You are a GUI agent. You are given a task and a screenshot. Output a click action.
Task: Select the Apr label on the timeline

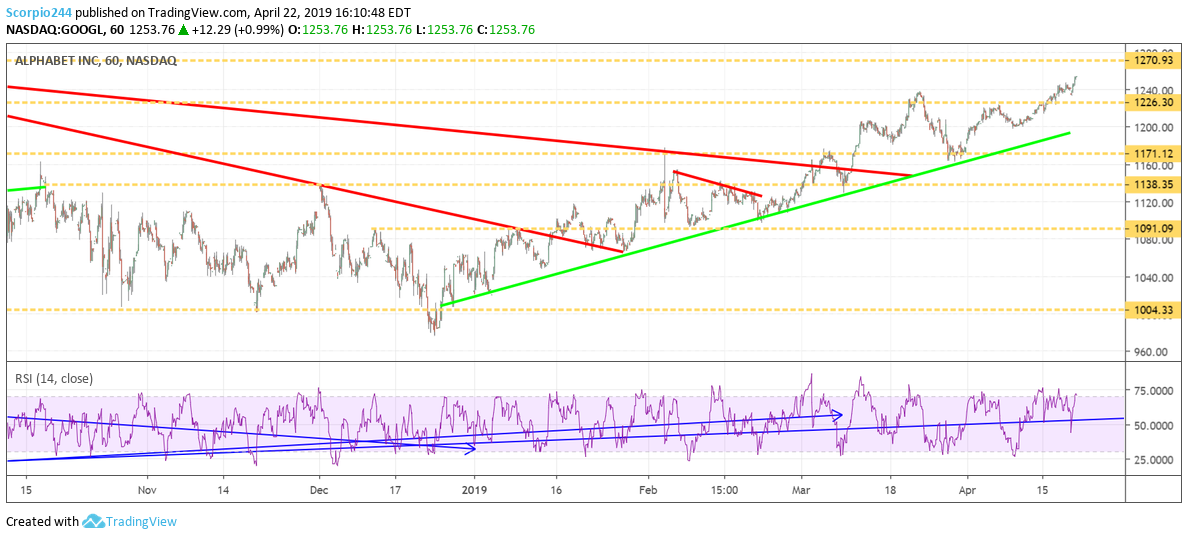967,491
